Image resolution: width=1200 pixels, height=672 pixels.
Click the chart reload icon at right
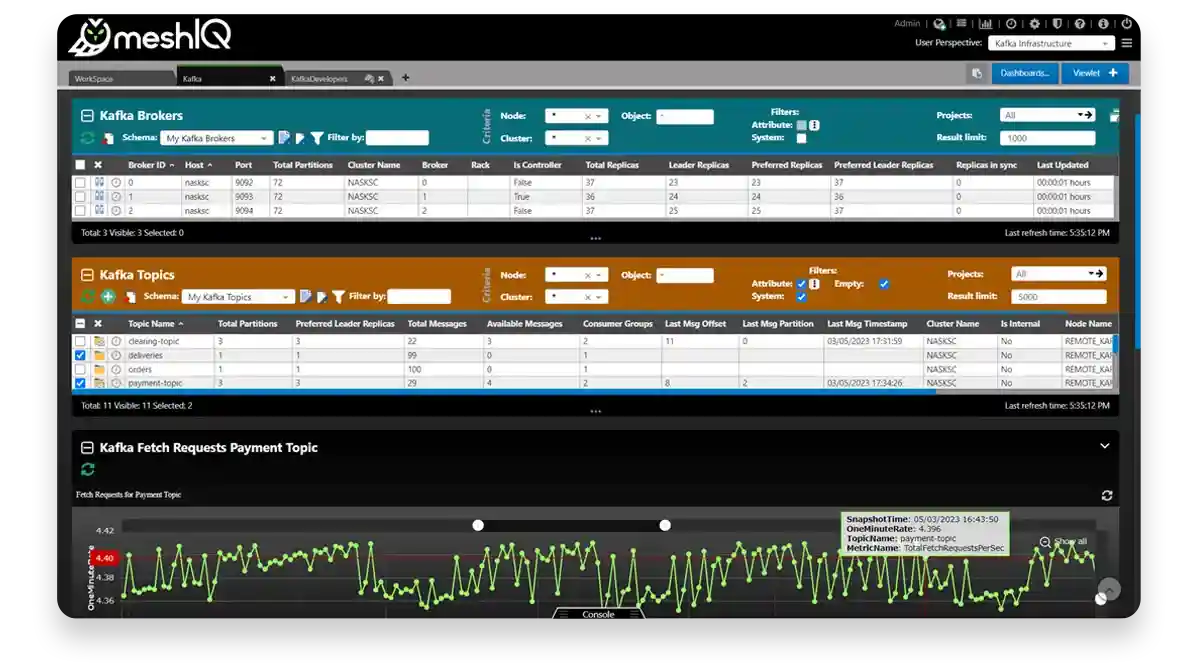pyautogui.click(x=1107, y=496)
